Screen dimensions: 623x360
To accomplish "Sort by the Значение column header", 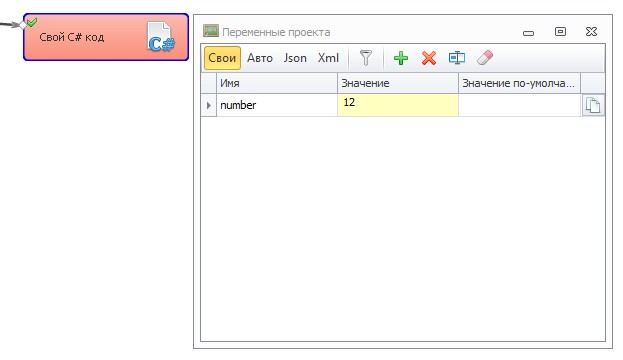I will 398,83.
